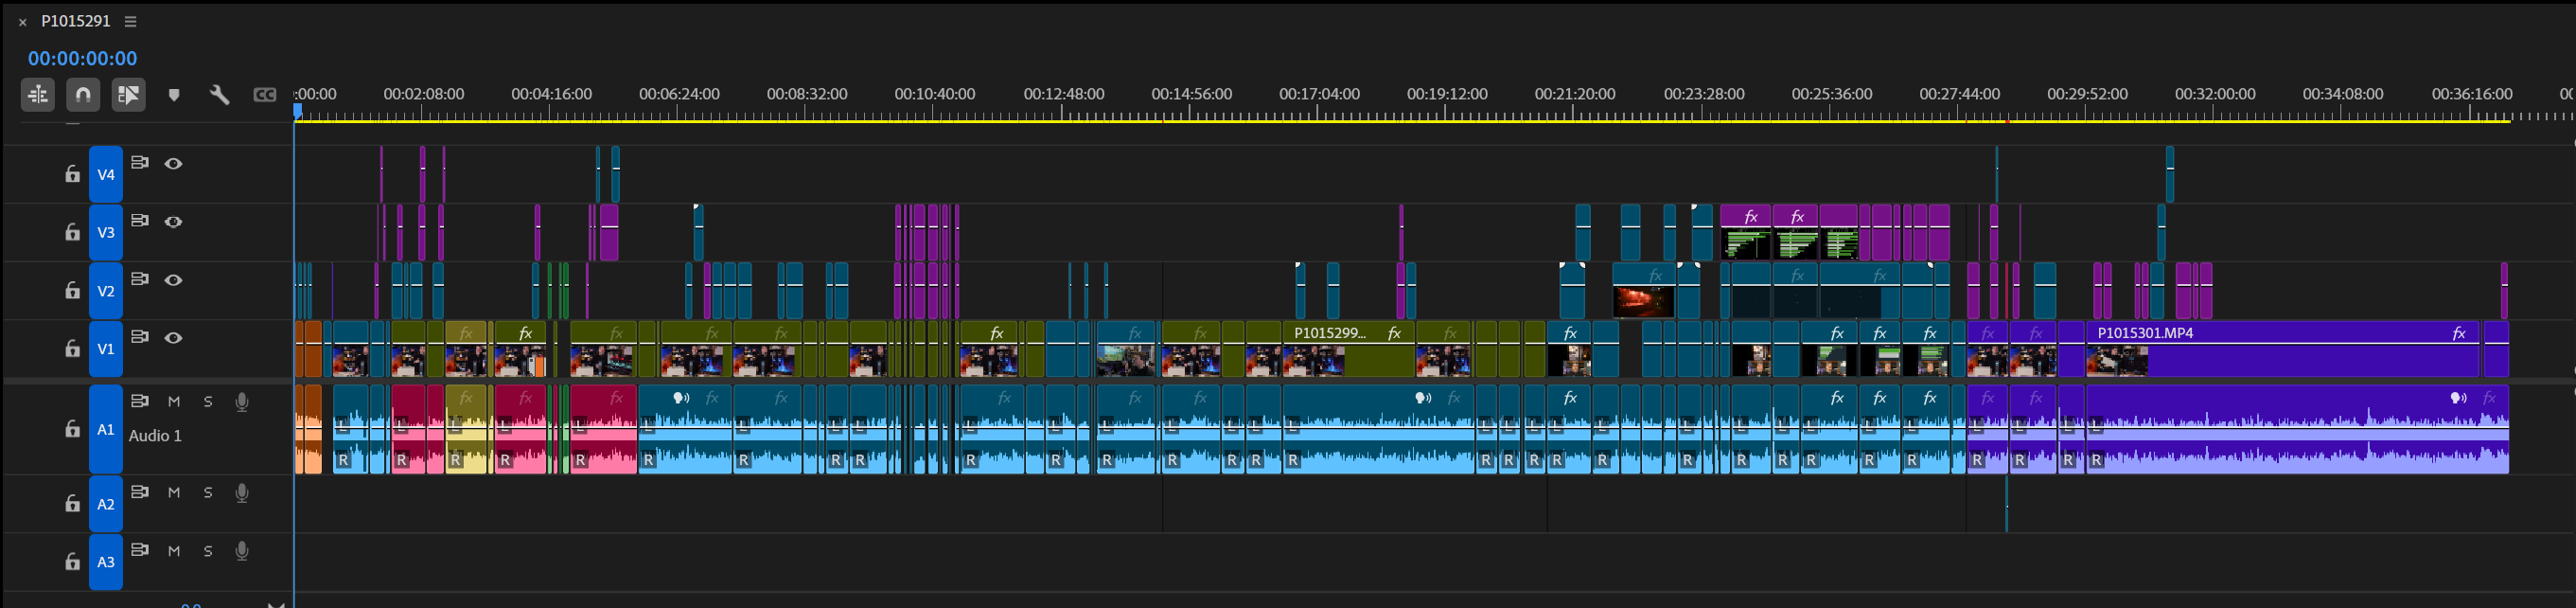This screenshot has height=608, width=2576.
Task: Select the V1 track target button
Action: tap(106, 349)
